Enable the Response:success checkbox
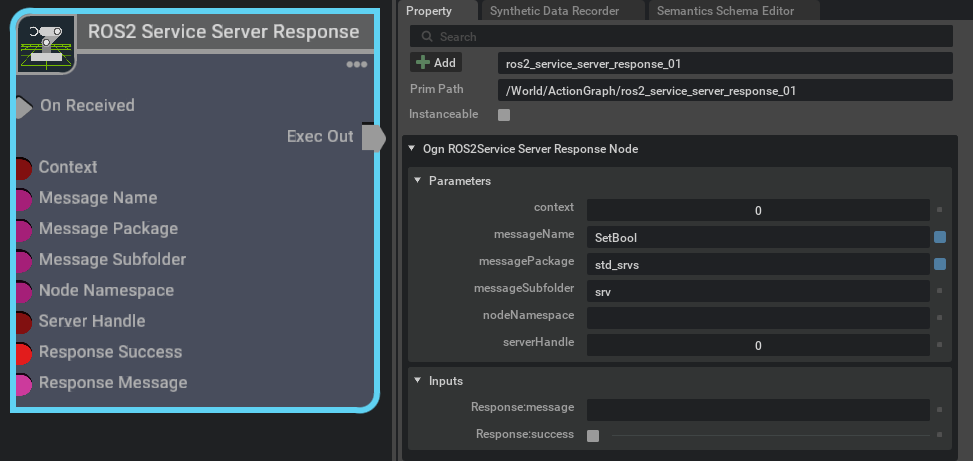 (x=593, y=436)
